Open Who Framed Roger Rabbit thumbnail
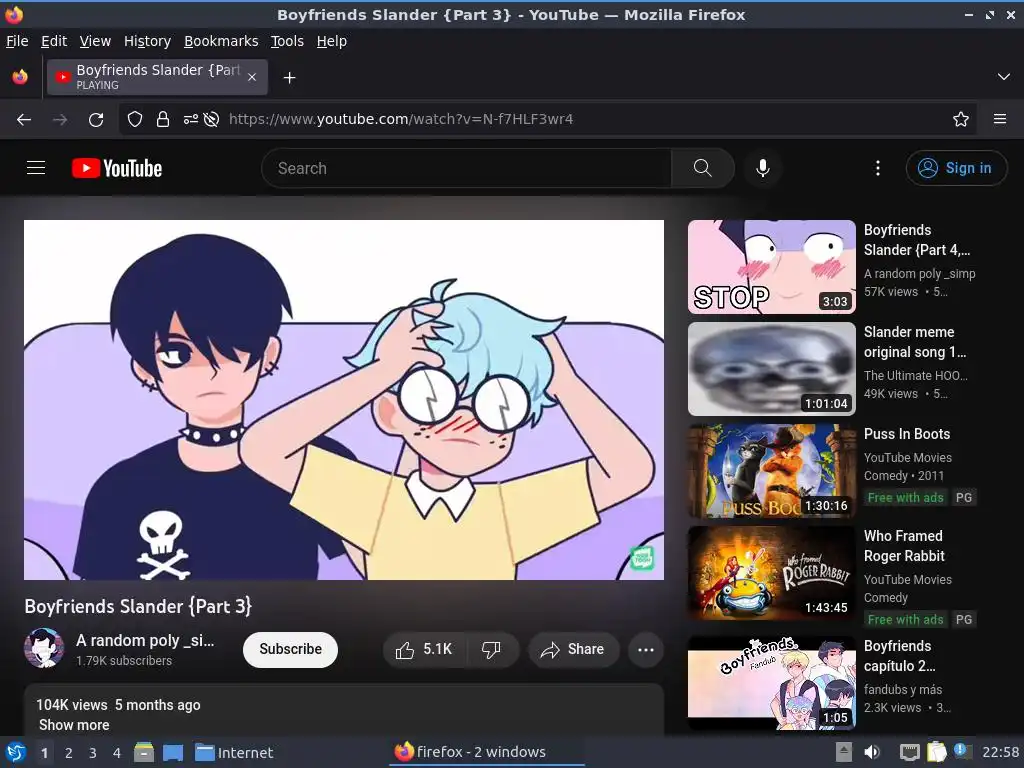This screenshot has width=1024, height=768. click(772, 573)
